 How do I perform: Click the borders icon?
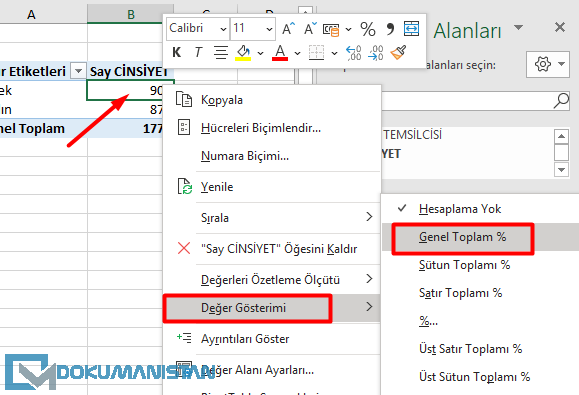(x=316, y=52)
